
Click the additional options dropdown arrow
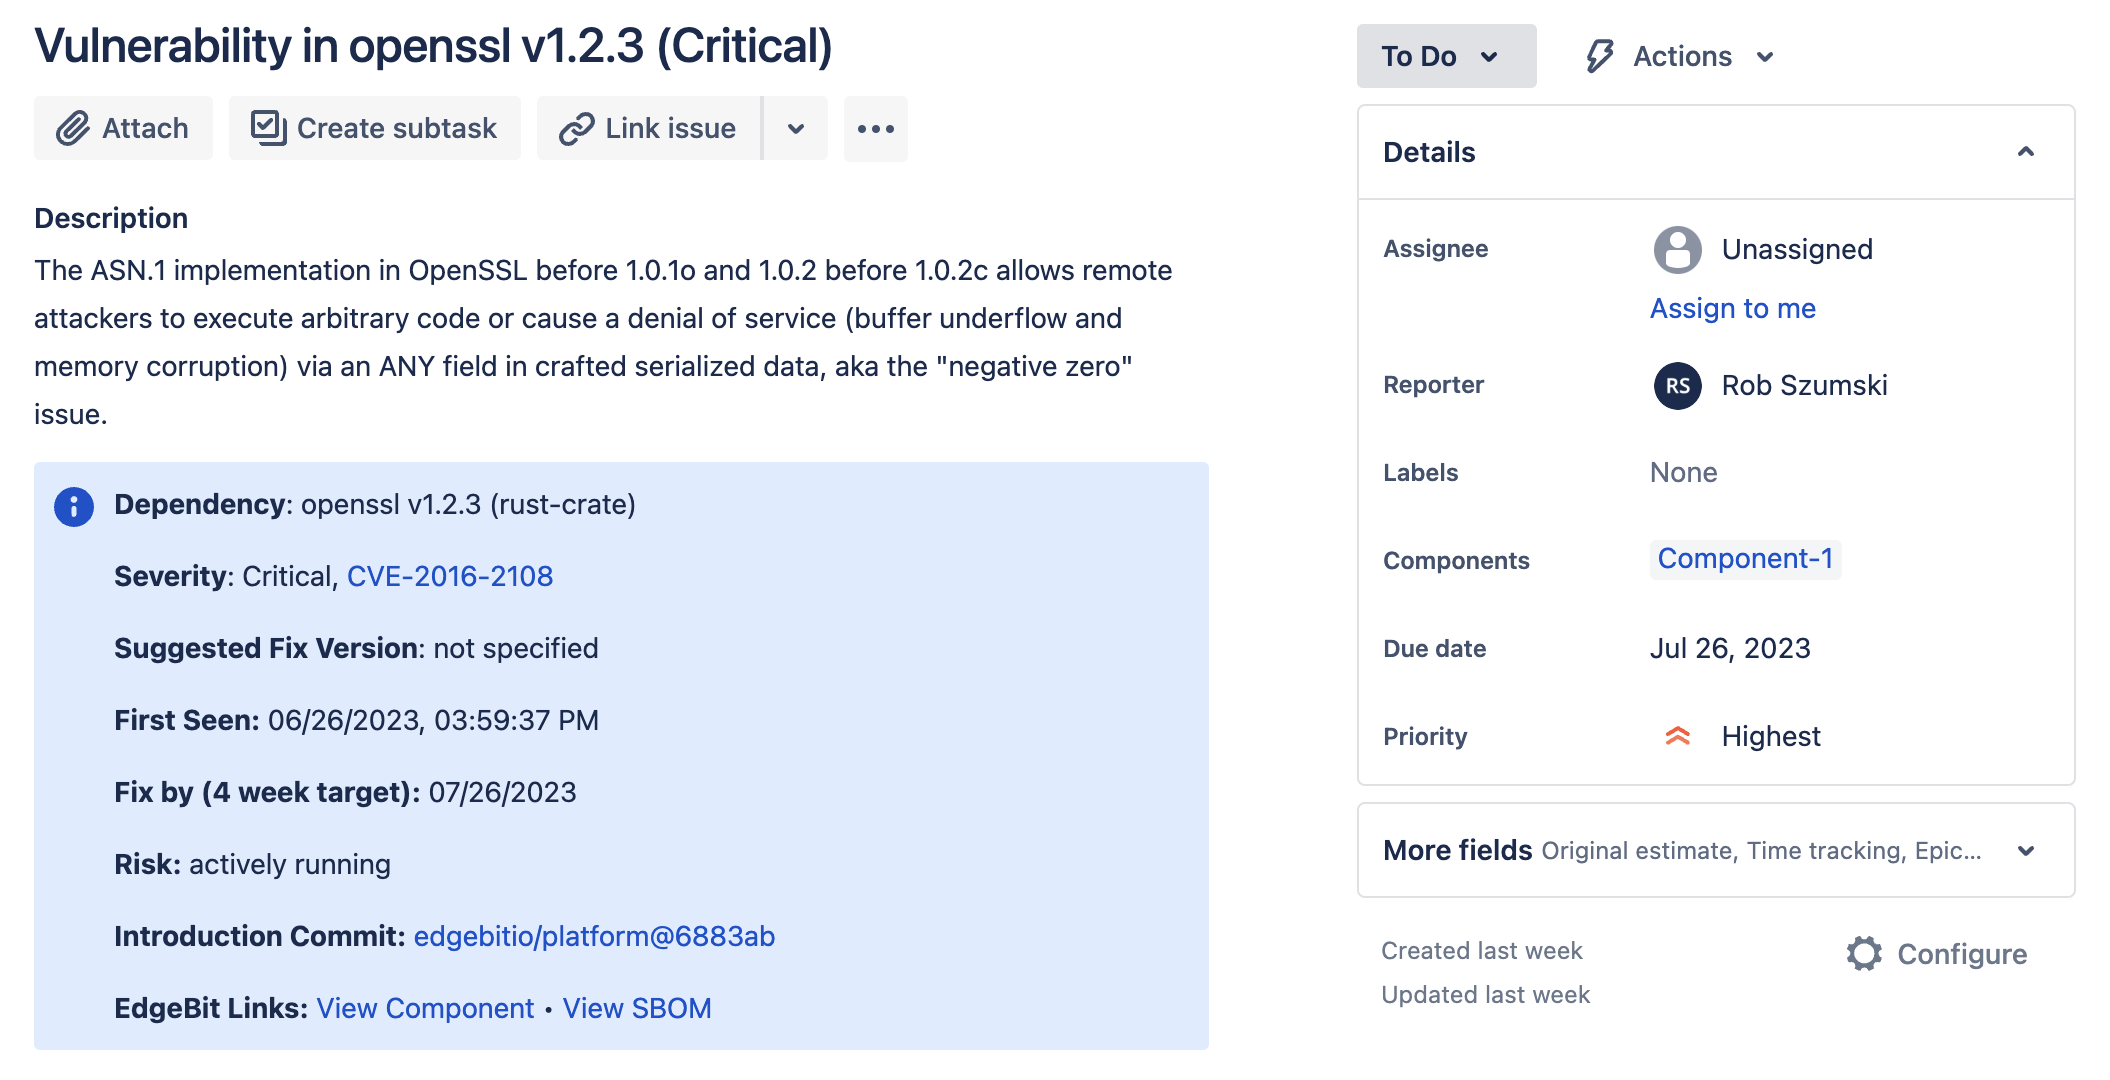coord(796,128)
